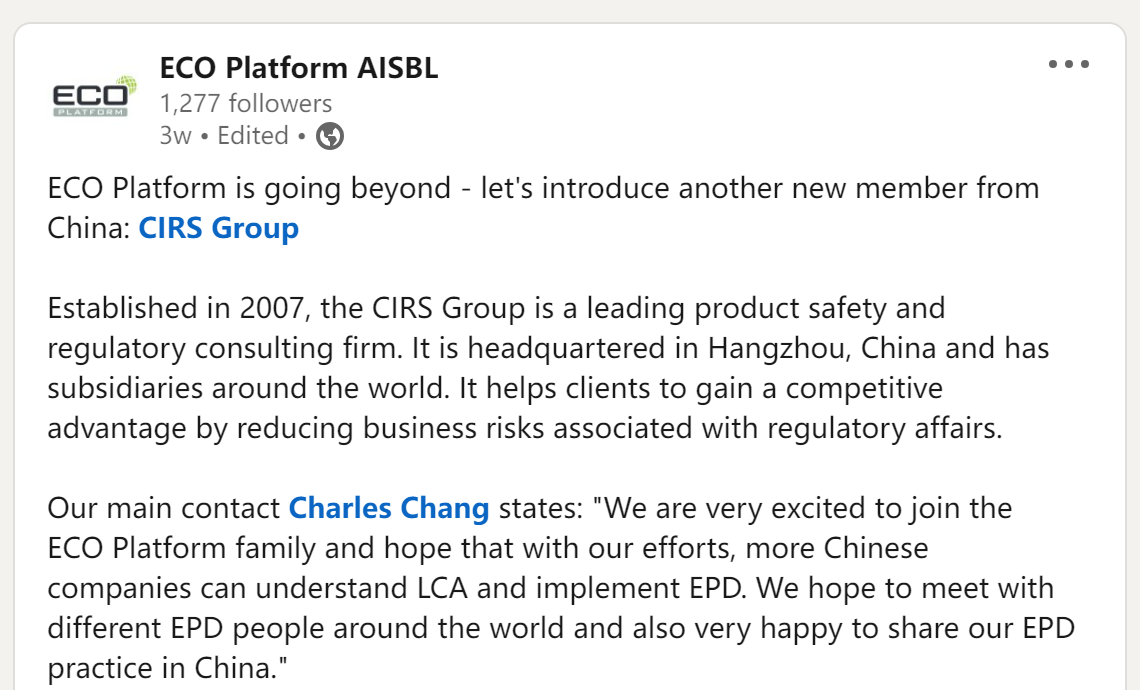This screenshot has width=1140, height=690.
Task: Open Charles Chang's profile mention
Action: pyautogui.click(x=388, y=508)
